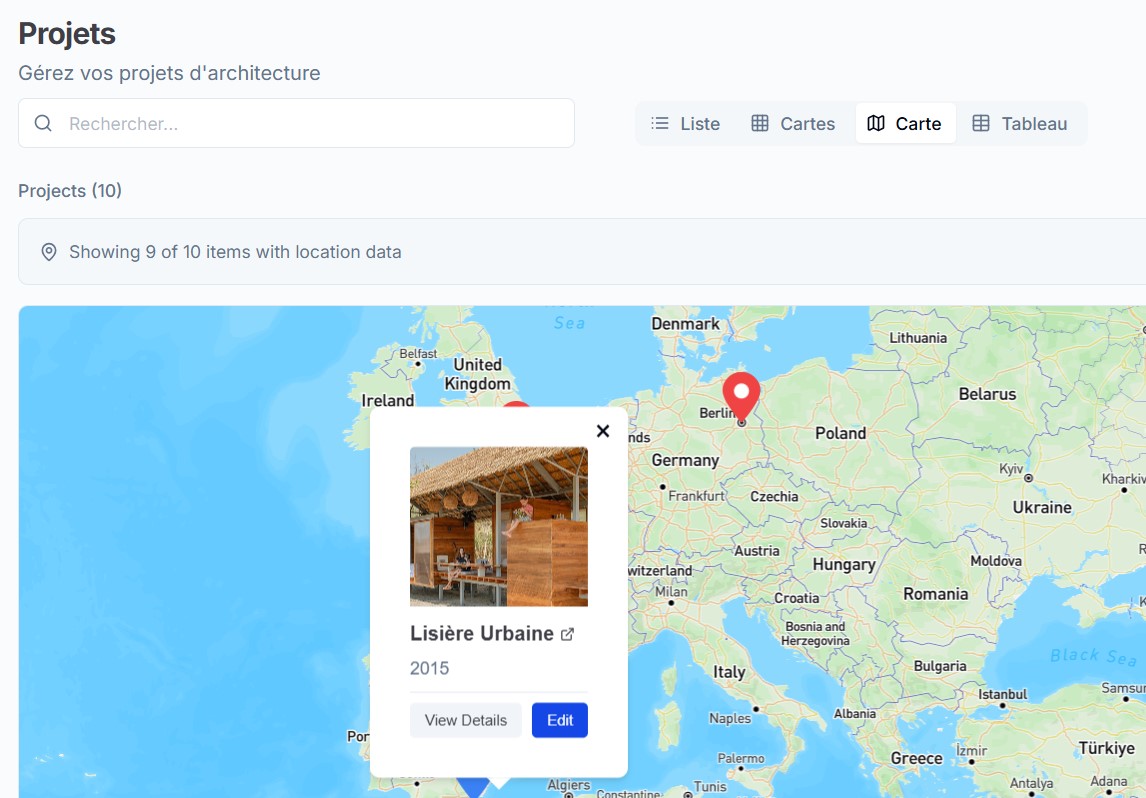The image size is (1146, 798).
Task: Switch to the Liste view tab
Action: click(686, 124)
